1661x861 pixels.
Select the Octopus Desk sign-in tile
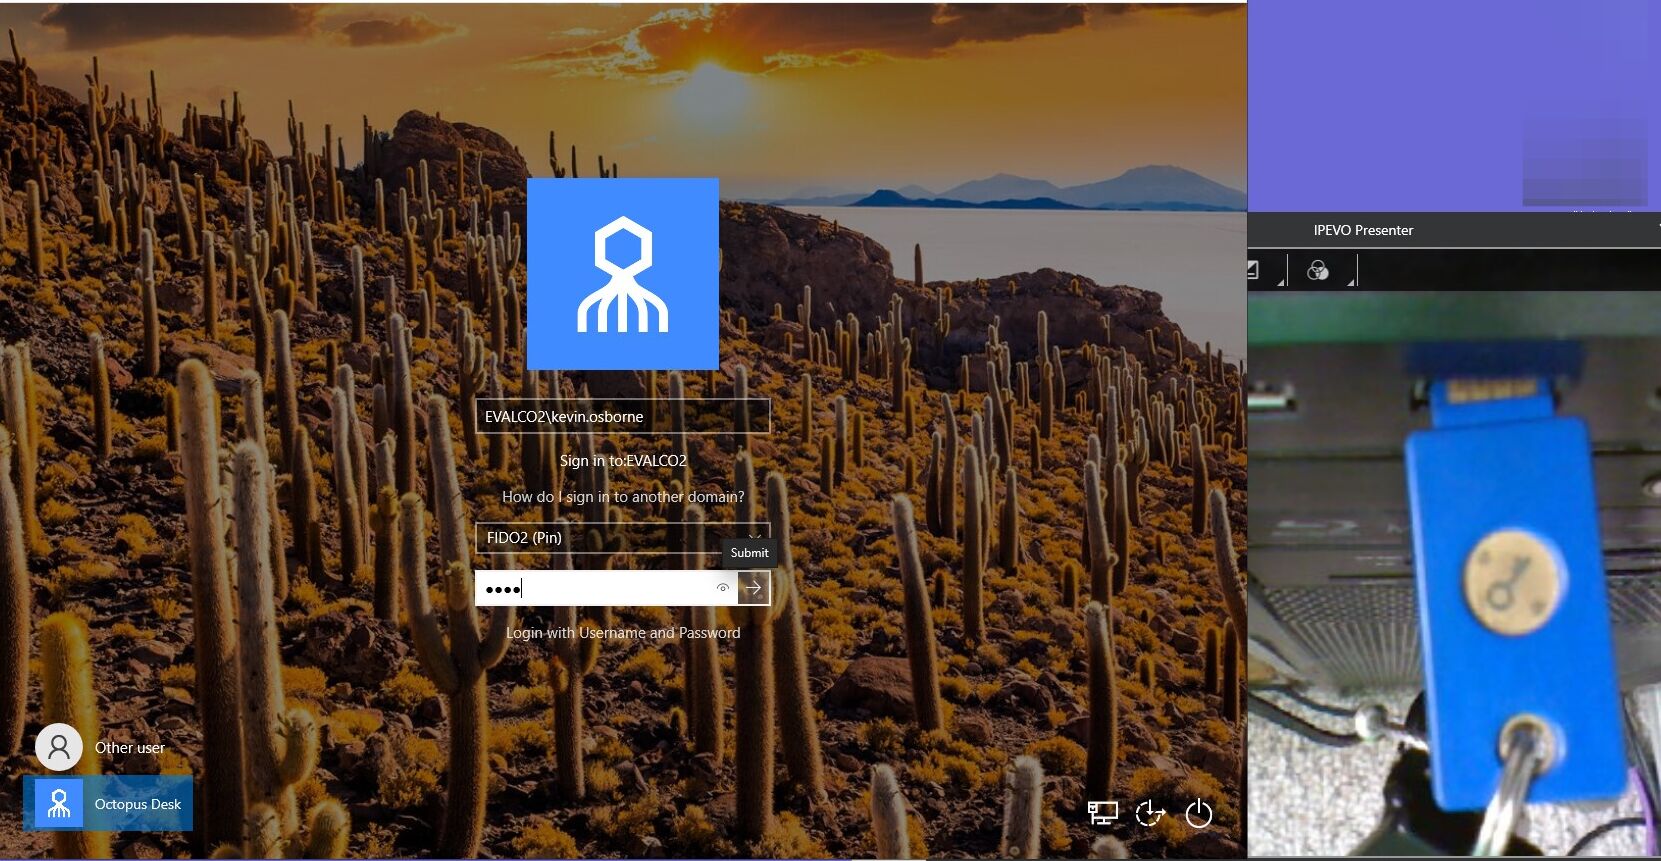pos(108,803)
